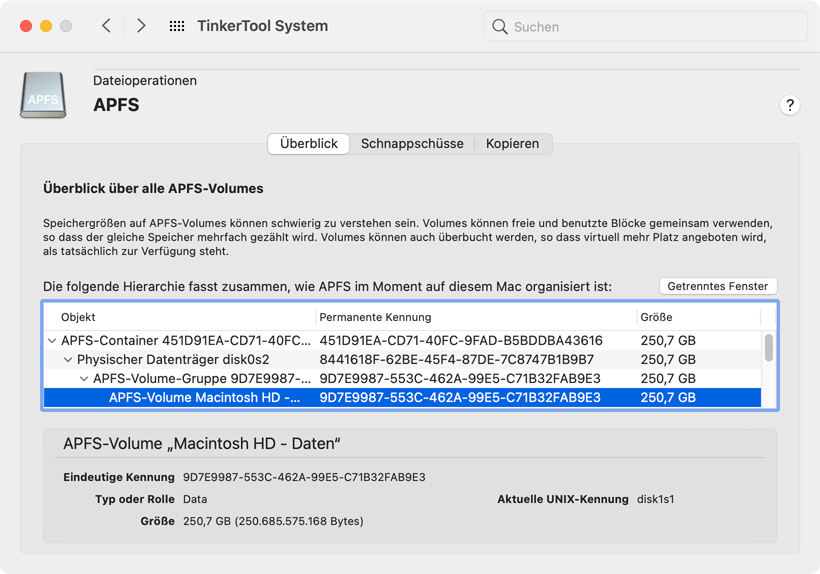Click the Eindeutige Kennung value text

(x=304, y=477)
